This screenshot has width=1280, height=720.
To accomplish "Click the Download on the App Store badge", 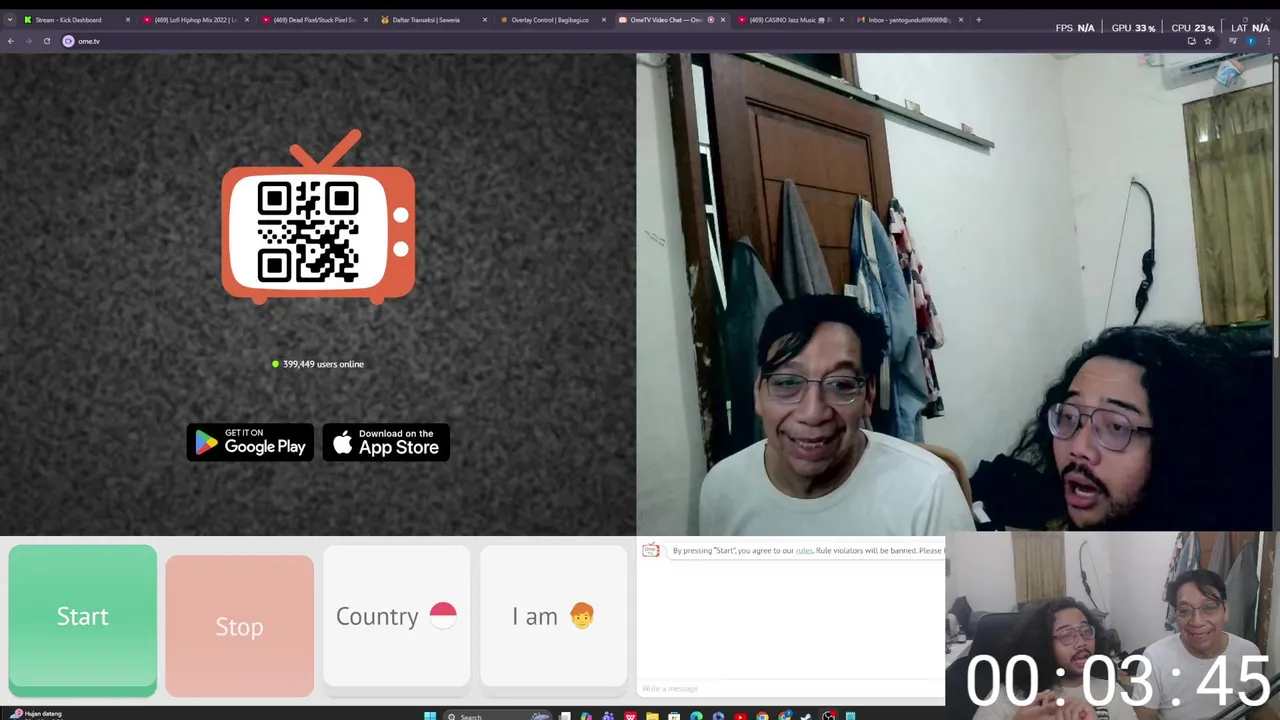I will tap(386, 442).
